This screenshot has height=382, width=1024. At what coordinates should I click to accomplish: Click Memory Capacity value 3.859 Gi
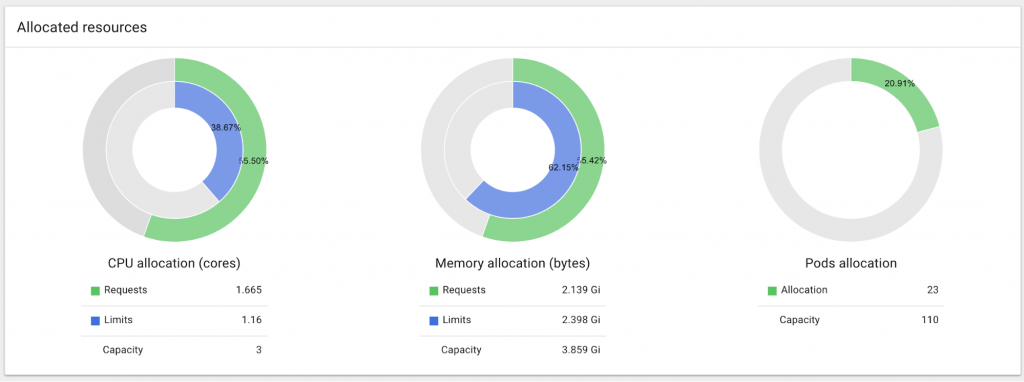pyautogui.click(x=581, y=350)
